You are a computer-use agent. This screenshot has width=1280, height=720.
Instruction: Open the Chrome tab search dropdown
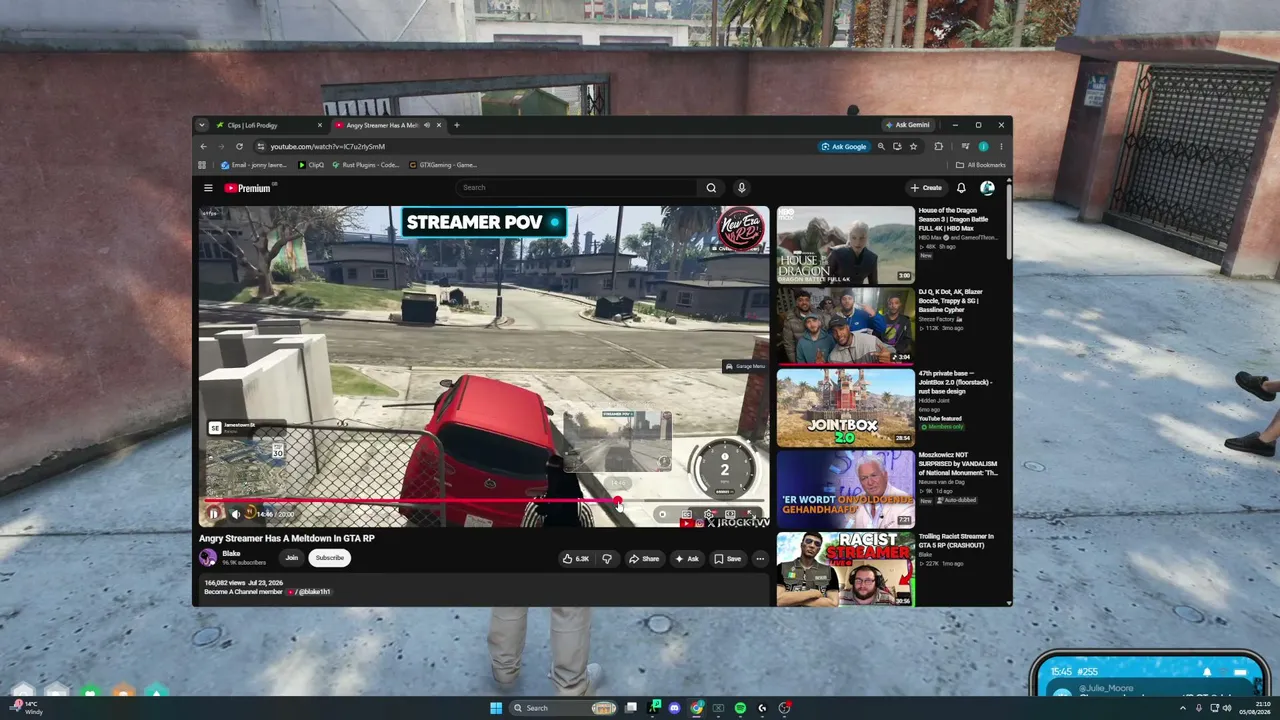[202, 125]
